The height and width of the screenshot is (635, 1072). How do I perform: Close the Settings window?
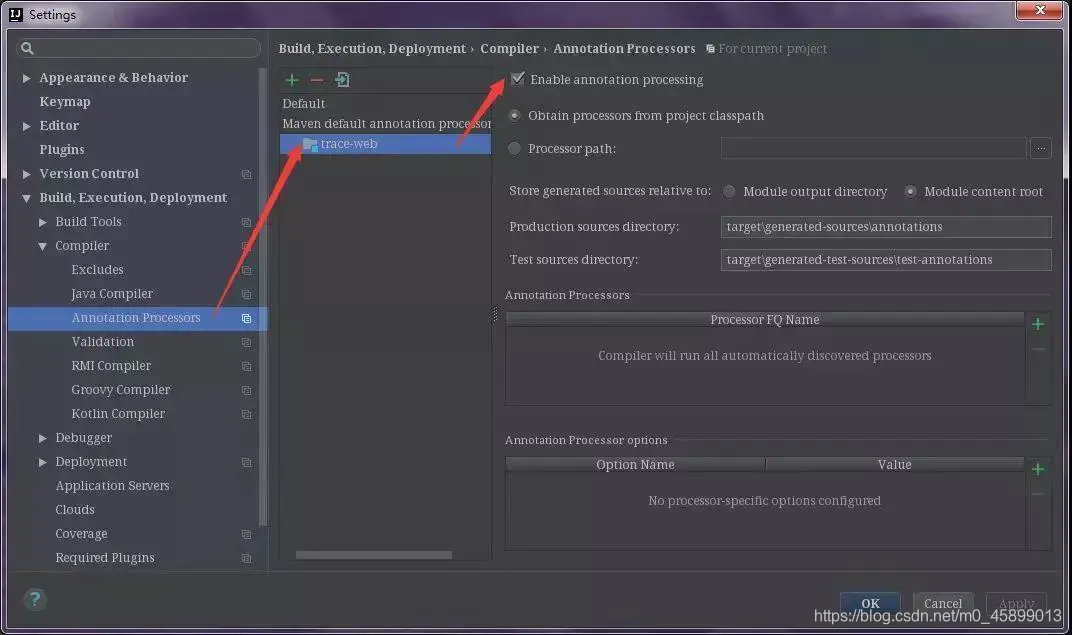click(x=1039, y=10)
